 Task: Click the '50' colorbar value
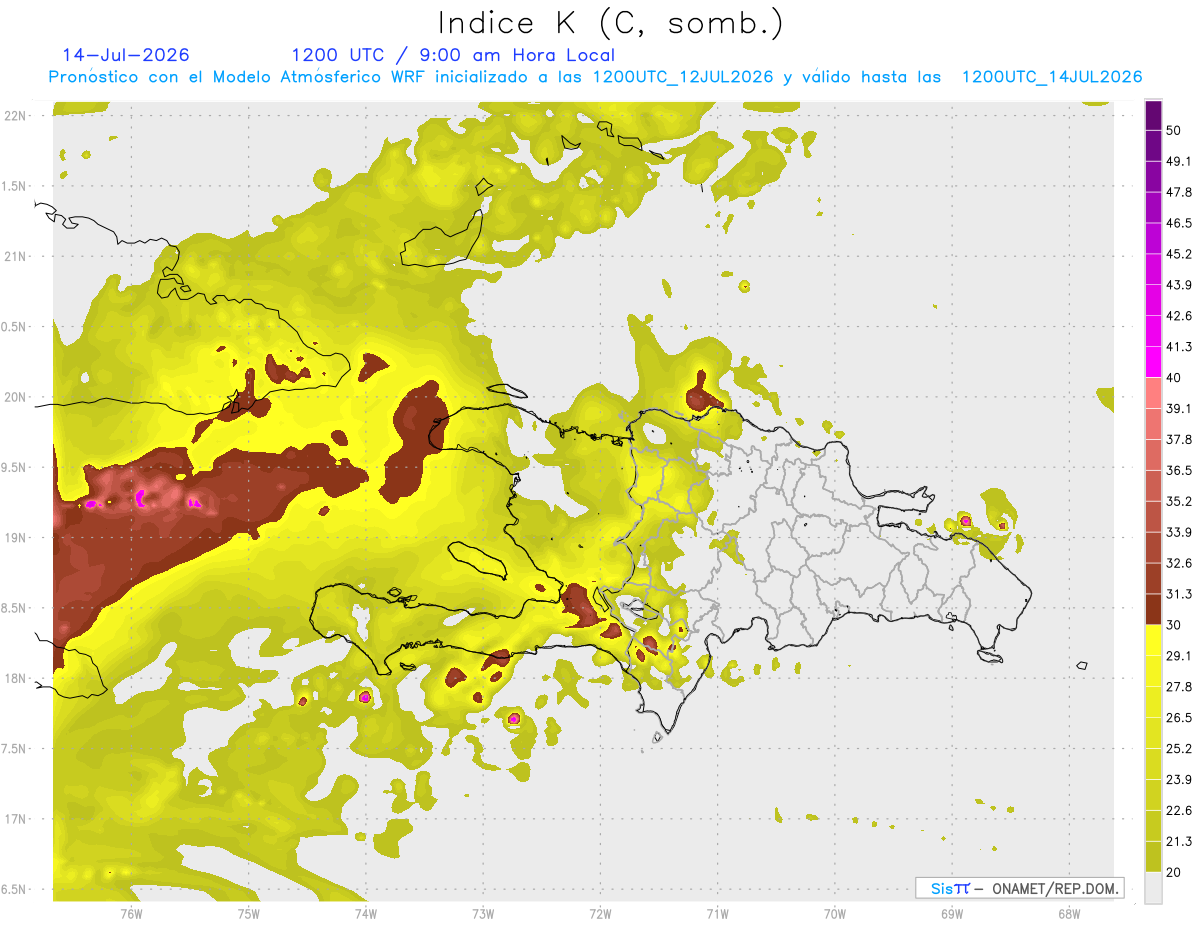1174,130
